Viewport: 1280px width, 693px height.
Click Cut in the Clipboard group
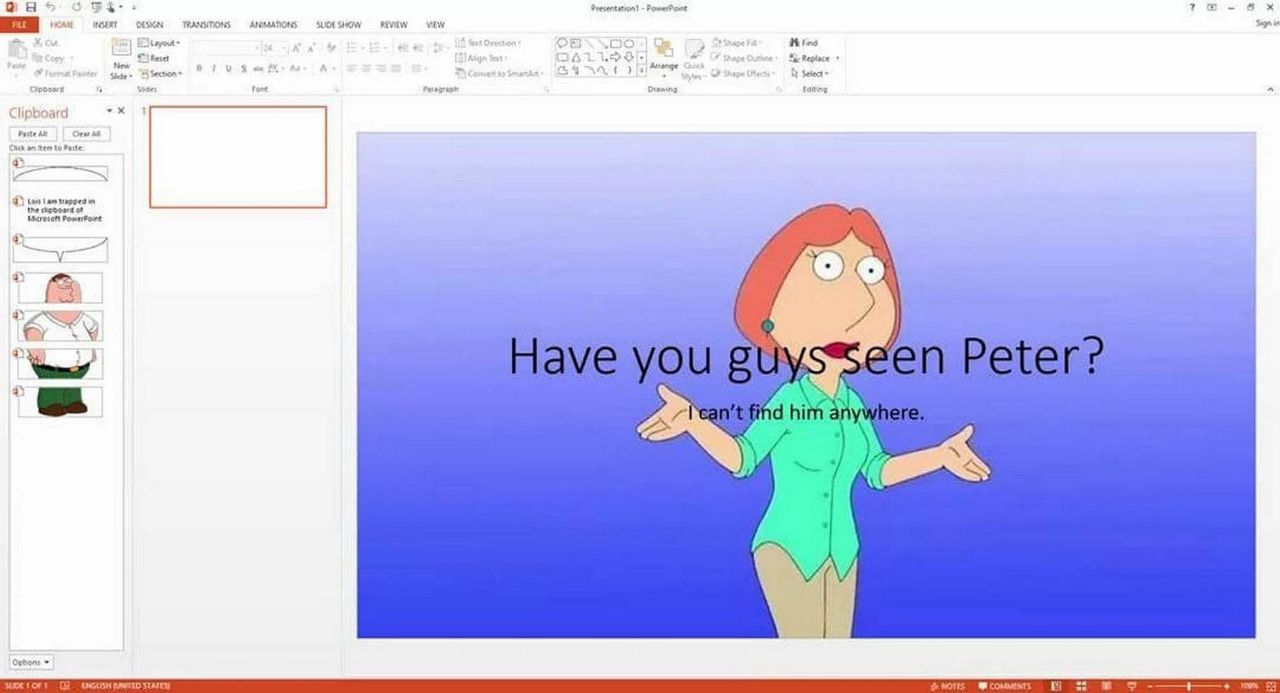45,43
